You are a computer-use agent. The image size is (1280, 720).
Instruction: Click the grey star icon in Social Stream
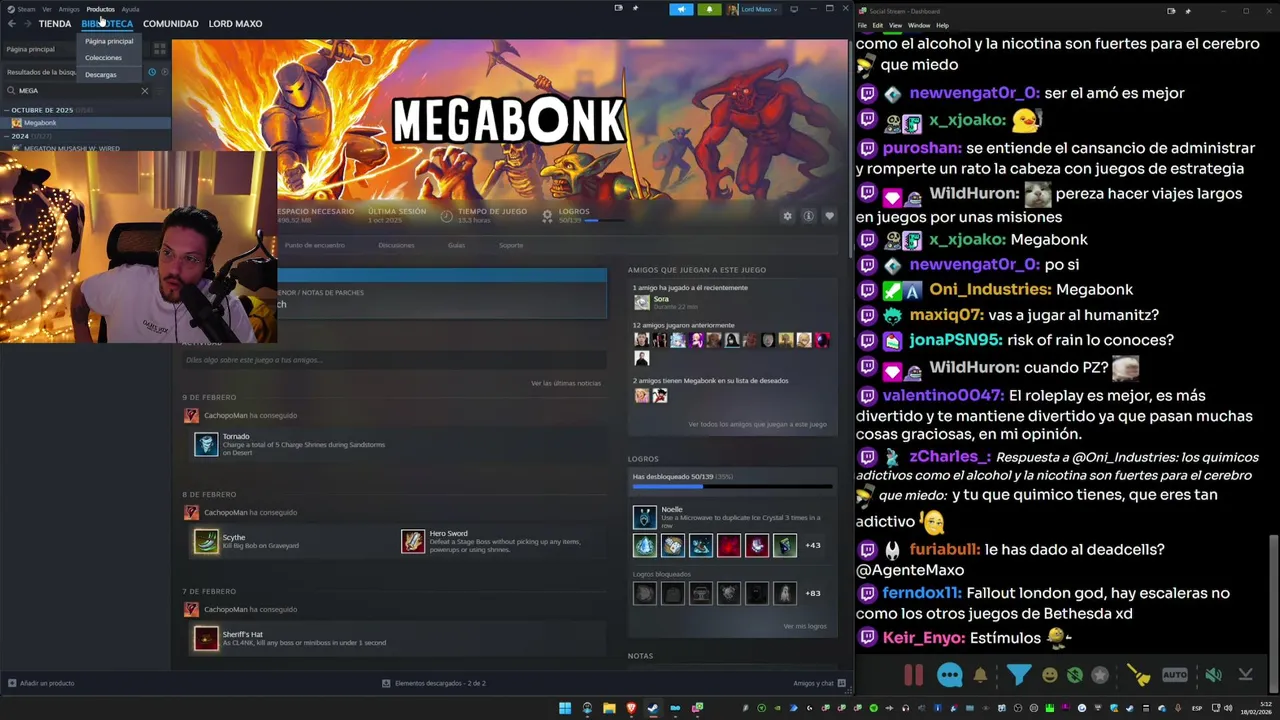pos(1100,675)
